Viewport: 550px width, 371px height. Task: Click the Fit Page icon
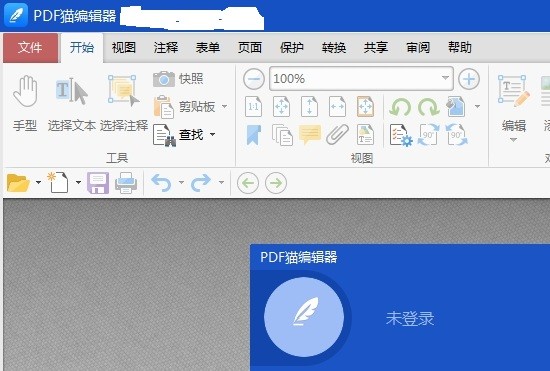[281, 107]
